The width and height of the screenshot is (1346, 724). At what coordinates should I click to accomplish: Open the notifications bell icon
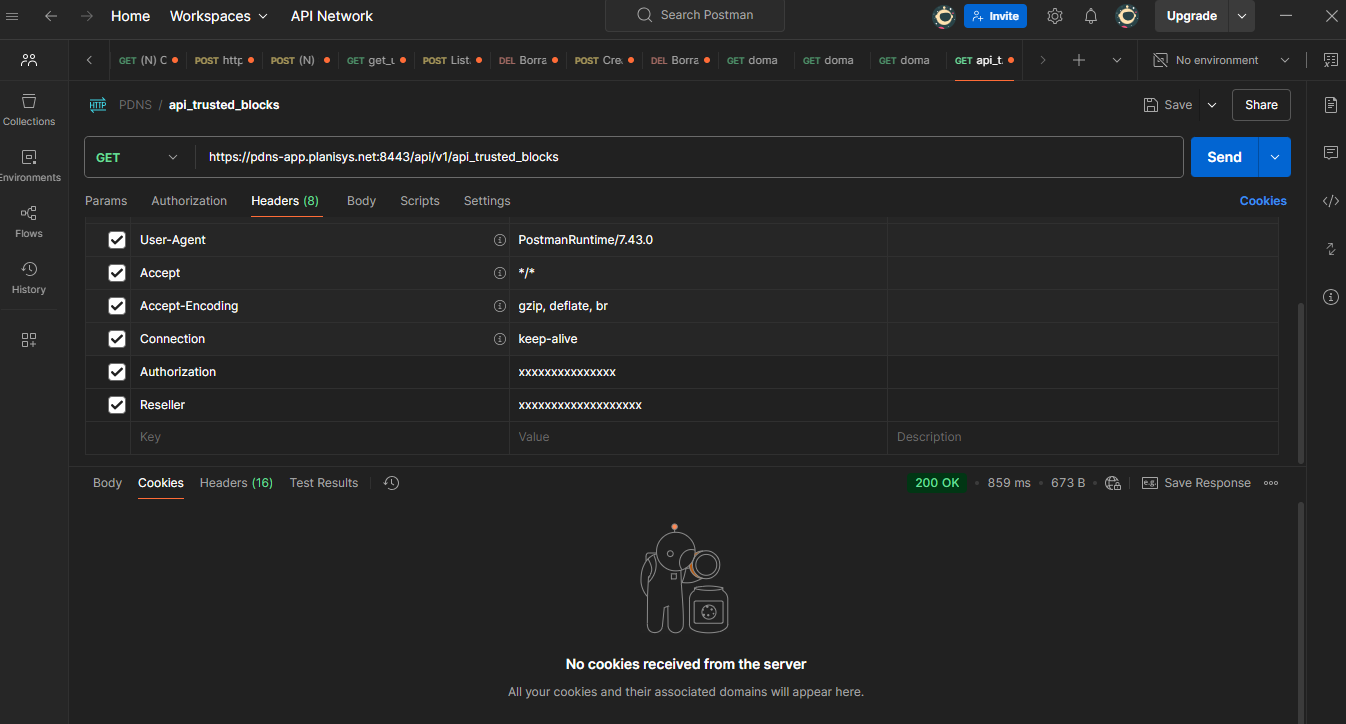(1091, 16)
